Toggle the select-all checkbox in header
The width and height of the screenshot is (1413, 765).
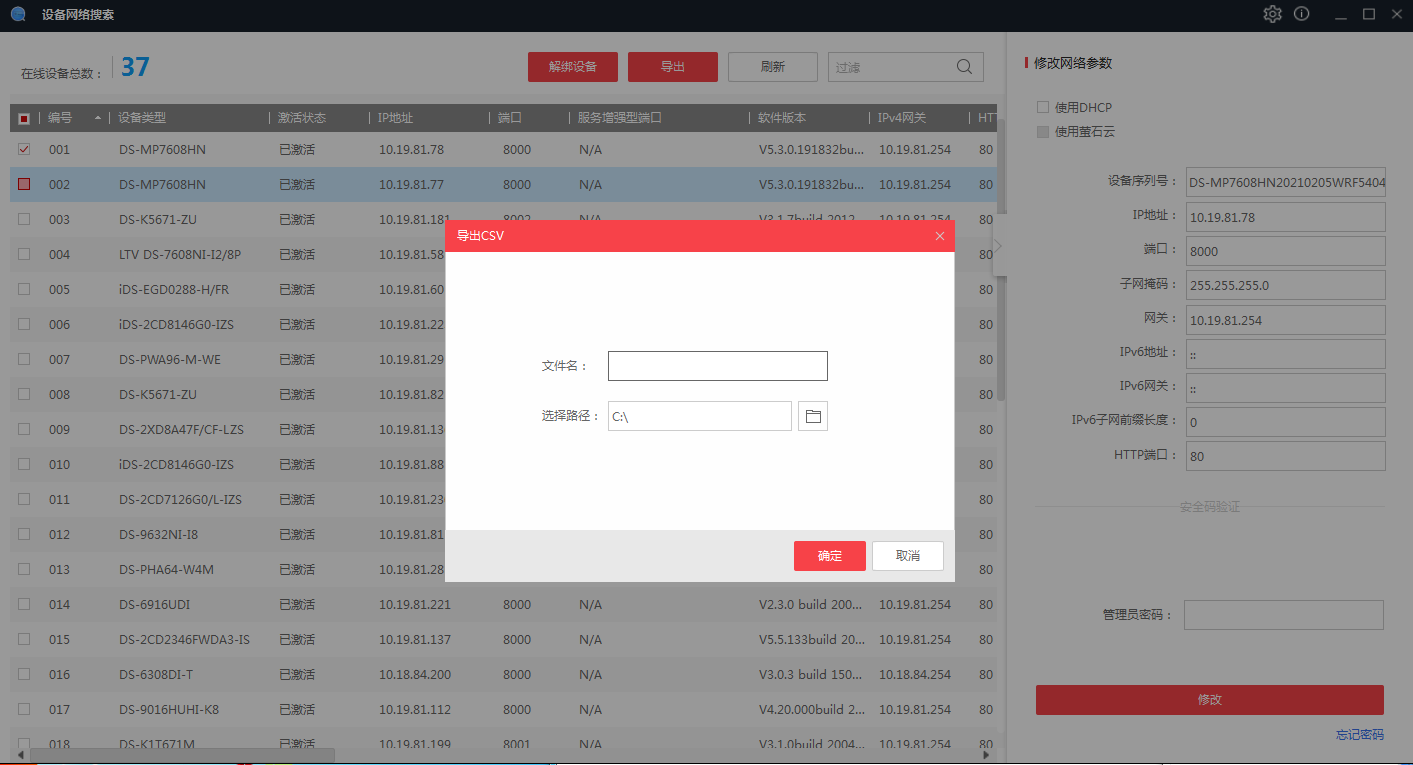(24, 118)
